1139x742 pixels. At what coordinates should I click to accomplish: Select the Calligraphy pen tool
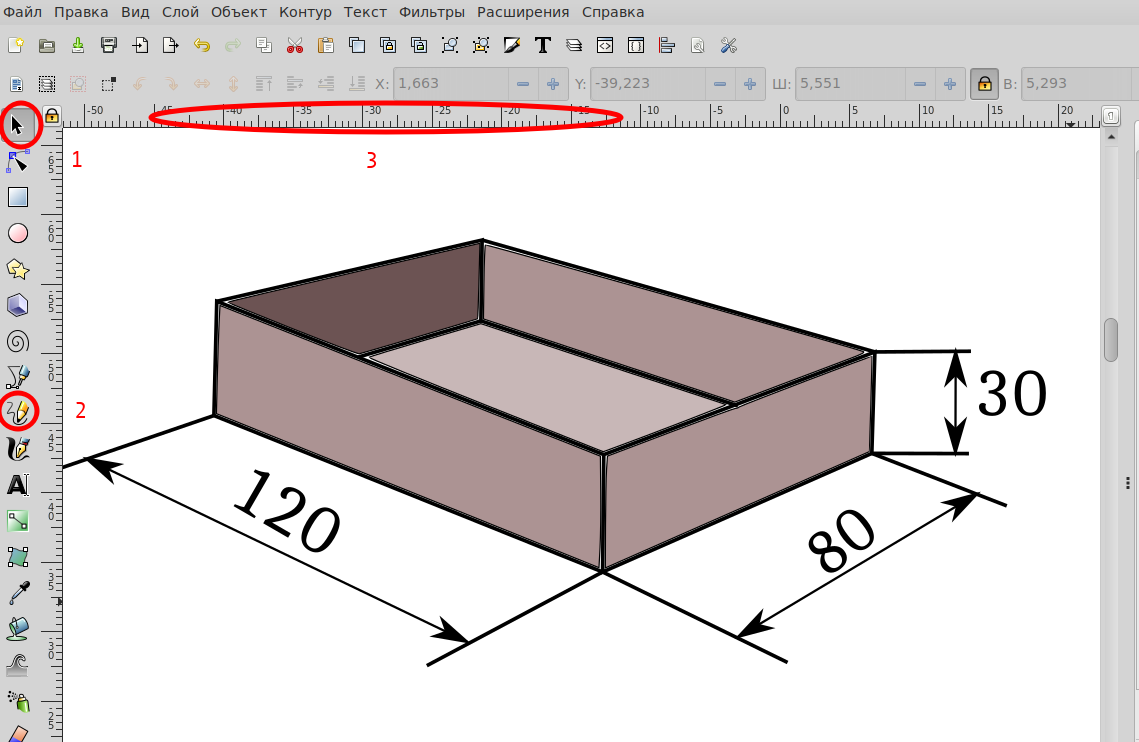[x=17, y=448]
